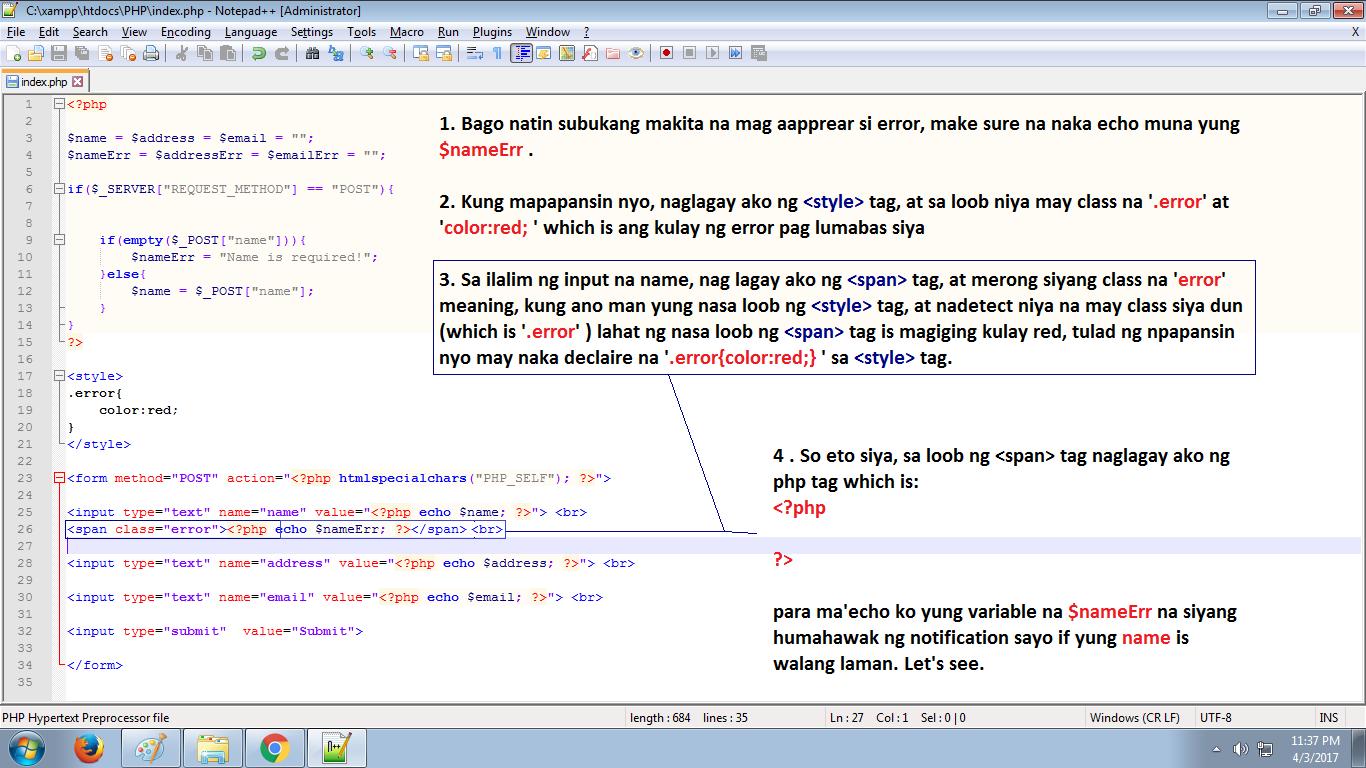Open a file using the Open folder icon

34,52
